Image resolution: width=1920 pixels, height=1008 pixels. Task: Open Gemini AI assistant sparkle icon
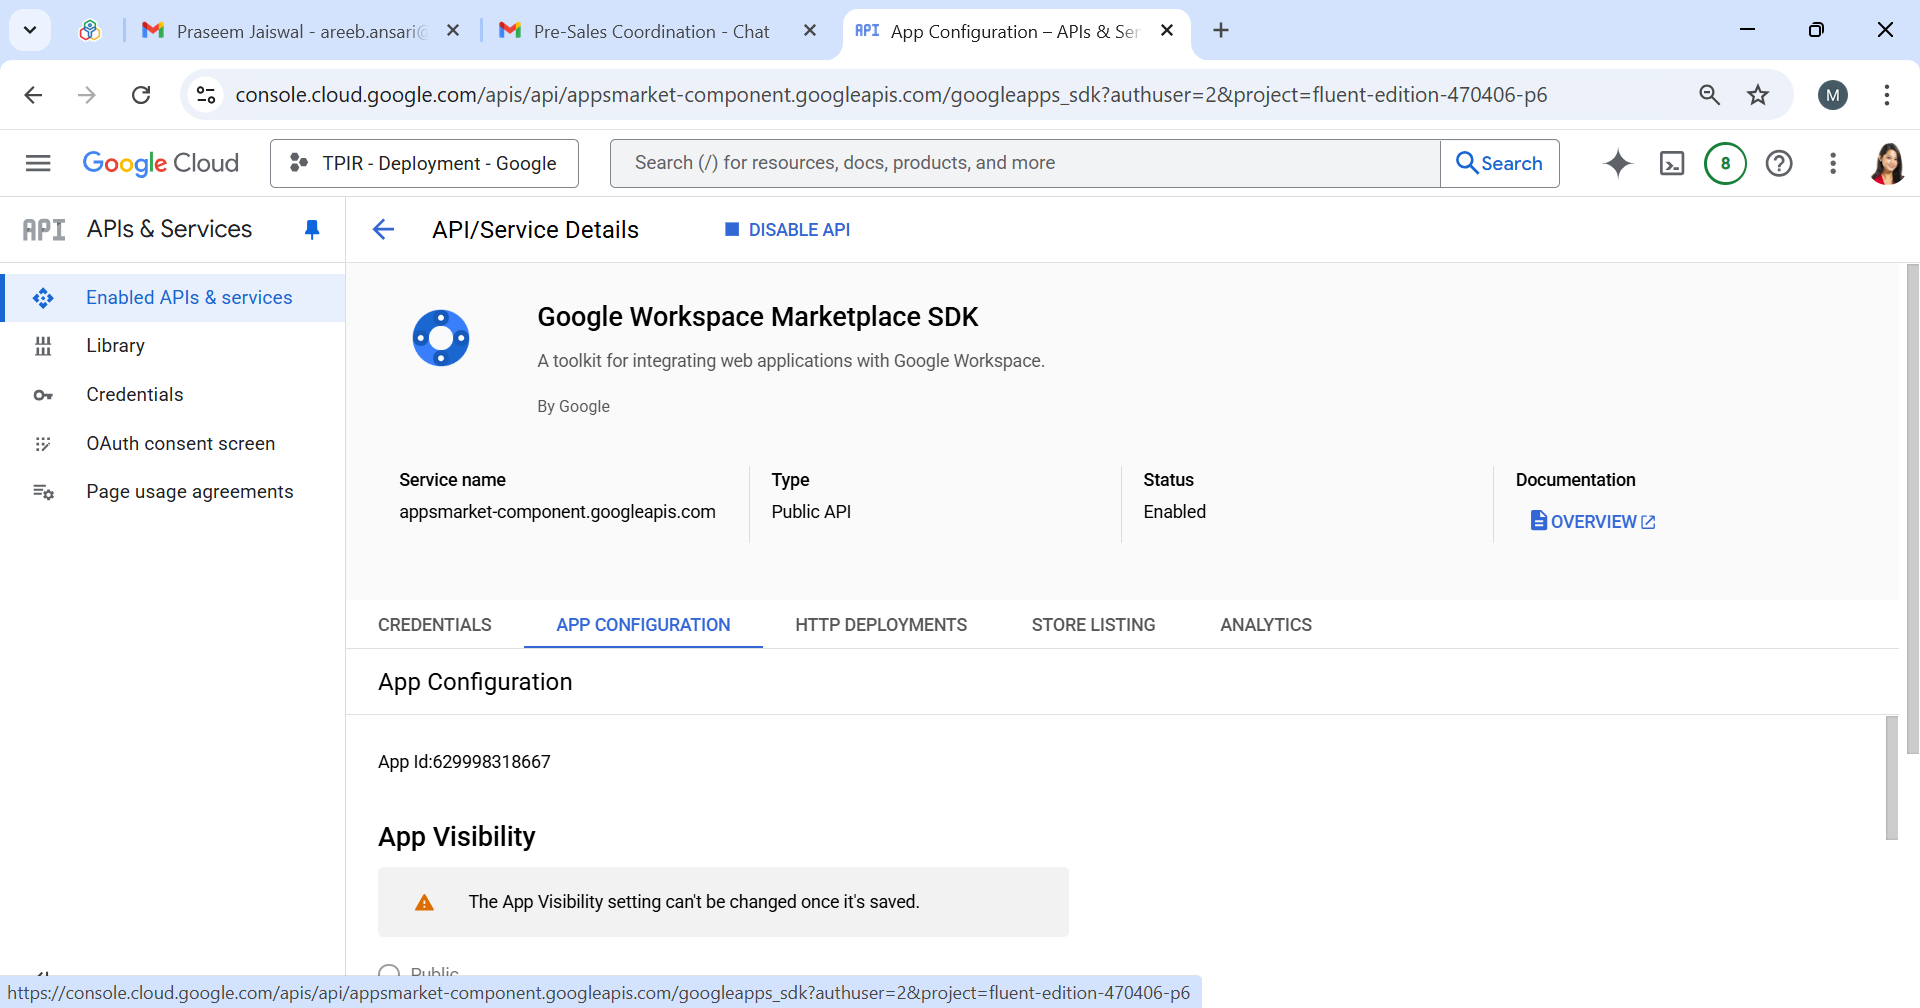(1617, 163)
